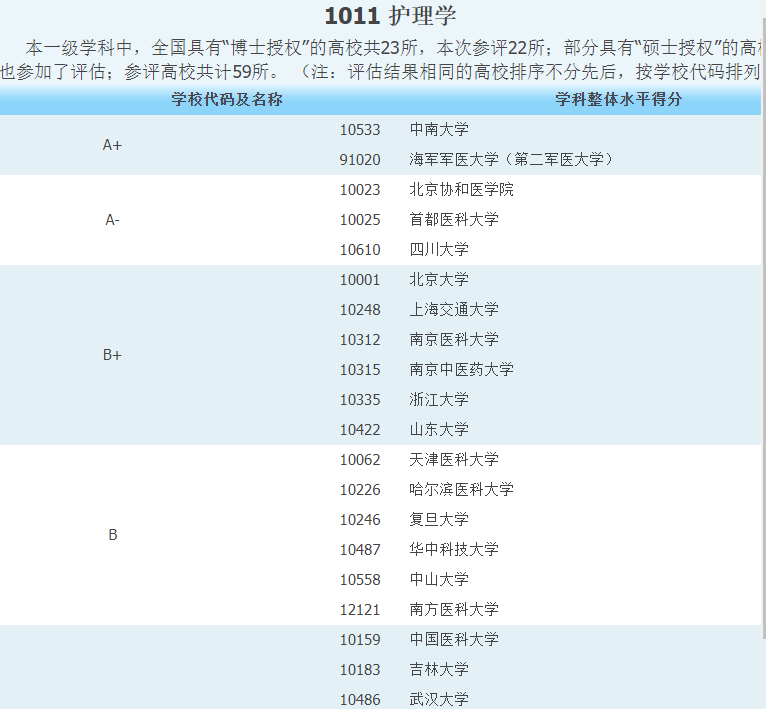Click the 学校代码及名称 column header
766x709 pixels.
tap(226, 100)
